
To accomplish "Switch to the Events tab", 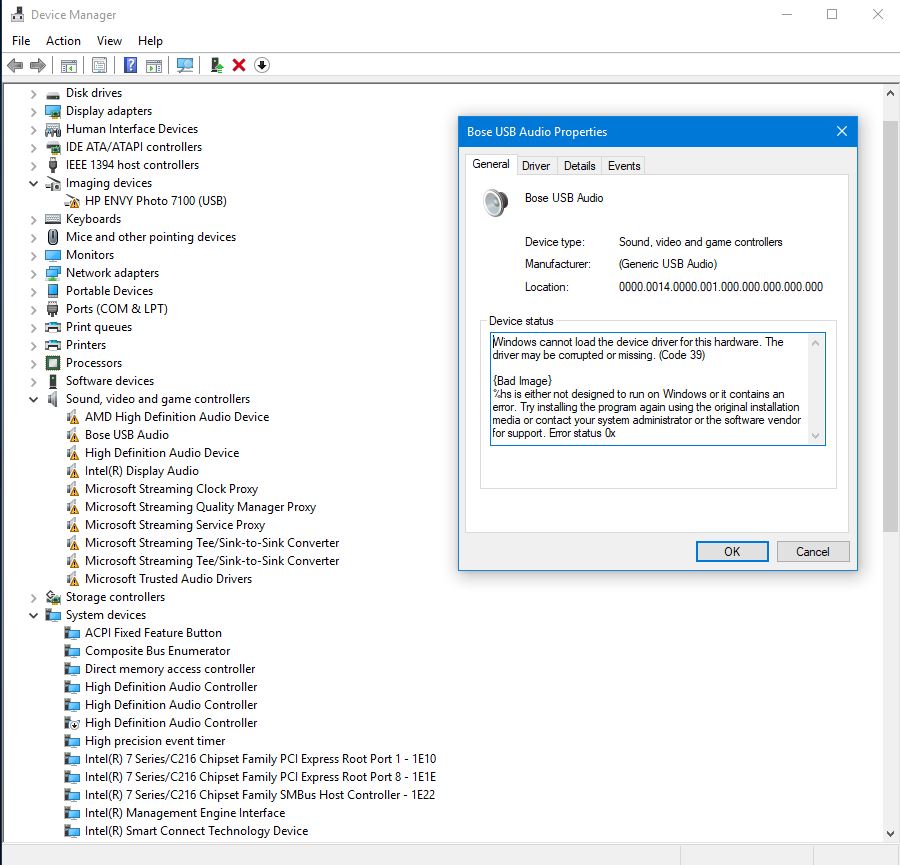I will coord(623,165).
